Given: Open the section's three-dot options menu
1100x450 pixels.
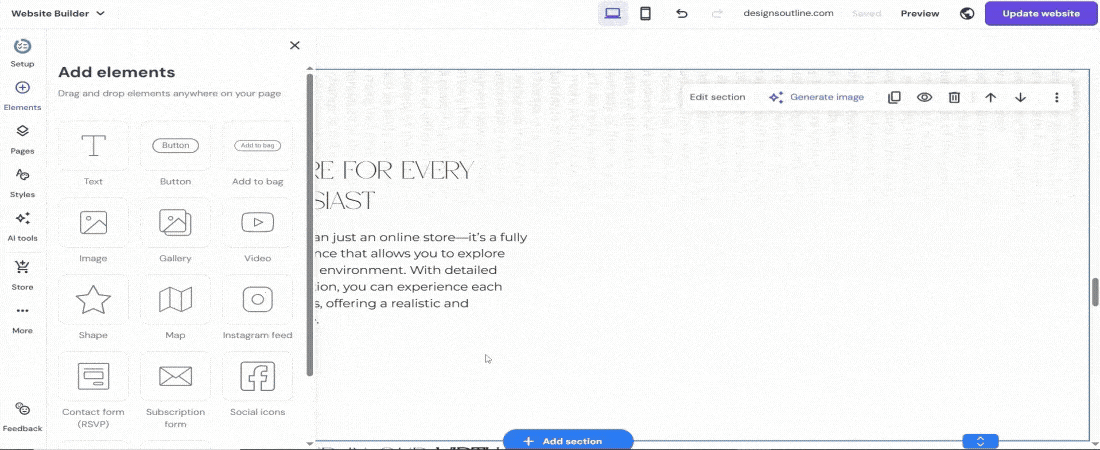Looking at the screenshot, I should [x=1057, y=98].
